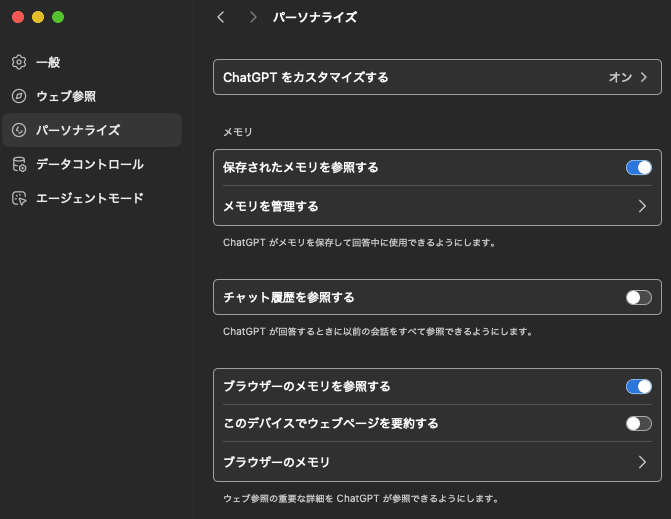This screenshot has height=519, width=671.
Task: Disable 保存されたメモリを参照する toggle
Action: [x=638, y=167]
